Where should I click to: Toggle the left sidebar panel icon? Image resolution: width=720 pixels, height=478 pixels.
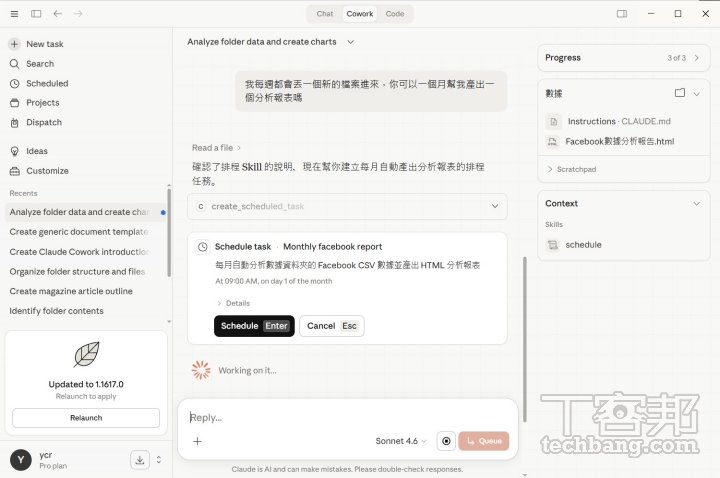[x=36, y=14]
